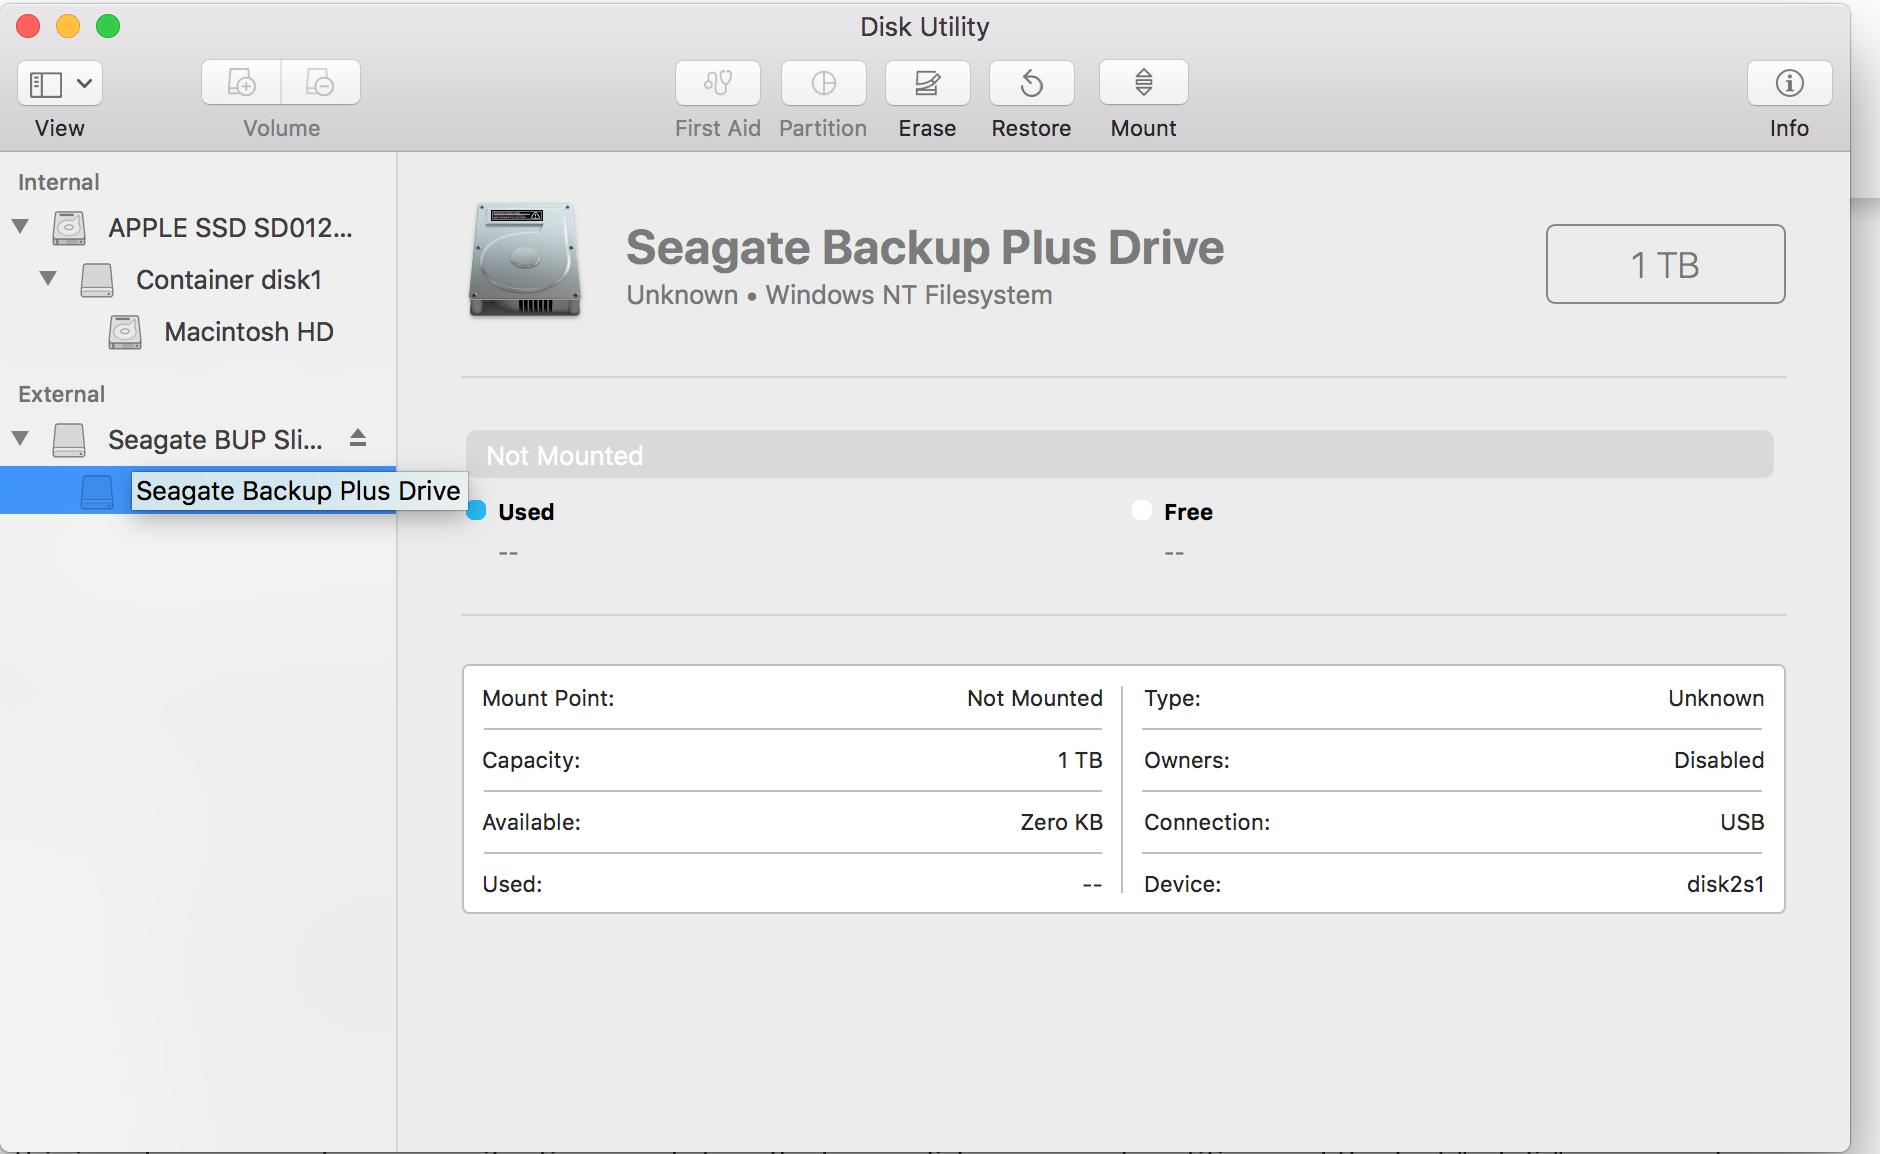1880x1154 pixels.
Task: Minimize the Disk Utility window
Action: point(68,26)
